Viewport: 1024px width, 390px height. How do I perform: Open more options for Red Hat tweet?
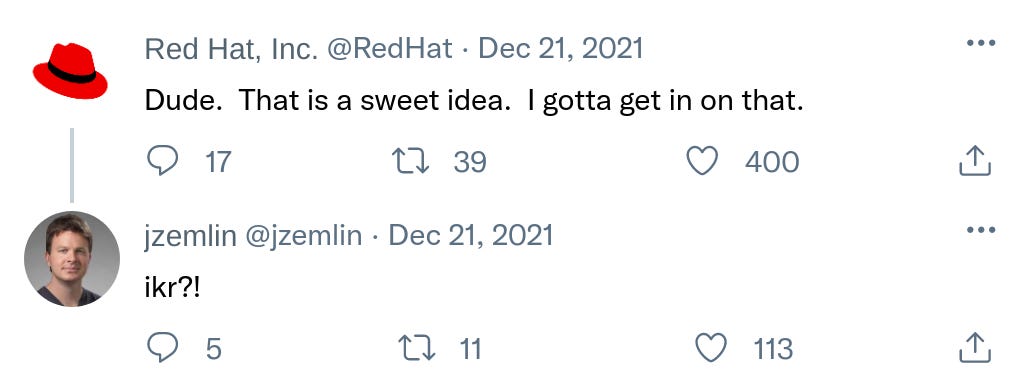(980, 43)
